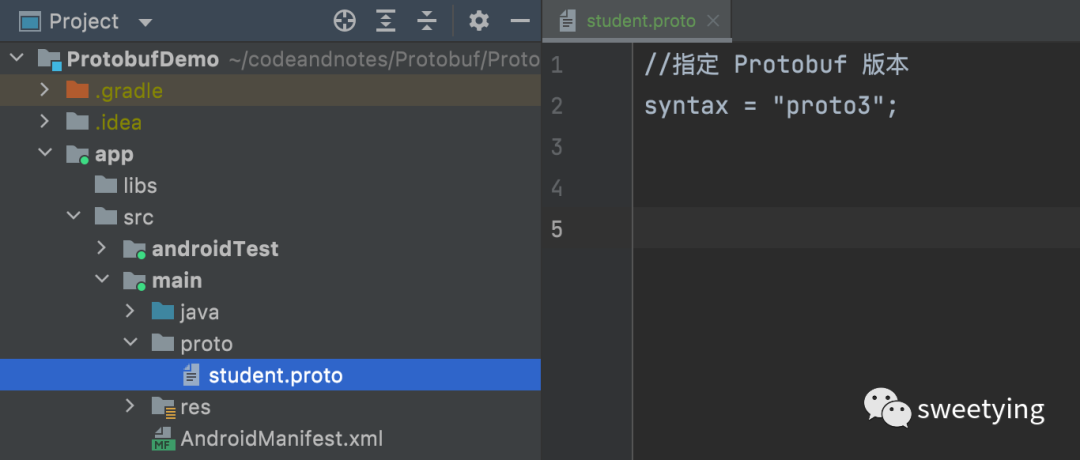Close the student.proto tab
Screen dimensions: 1080x460
[713, 21]
